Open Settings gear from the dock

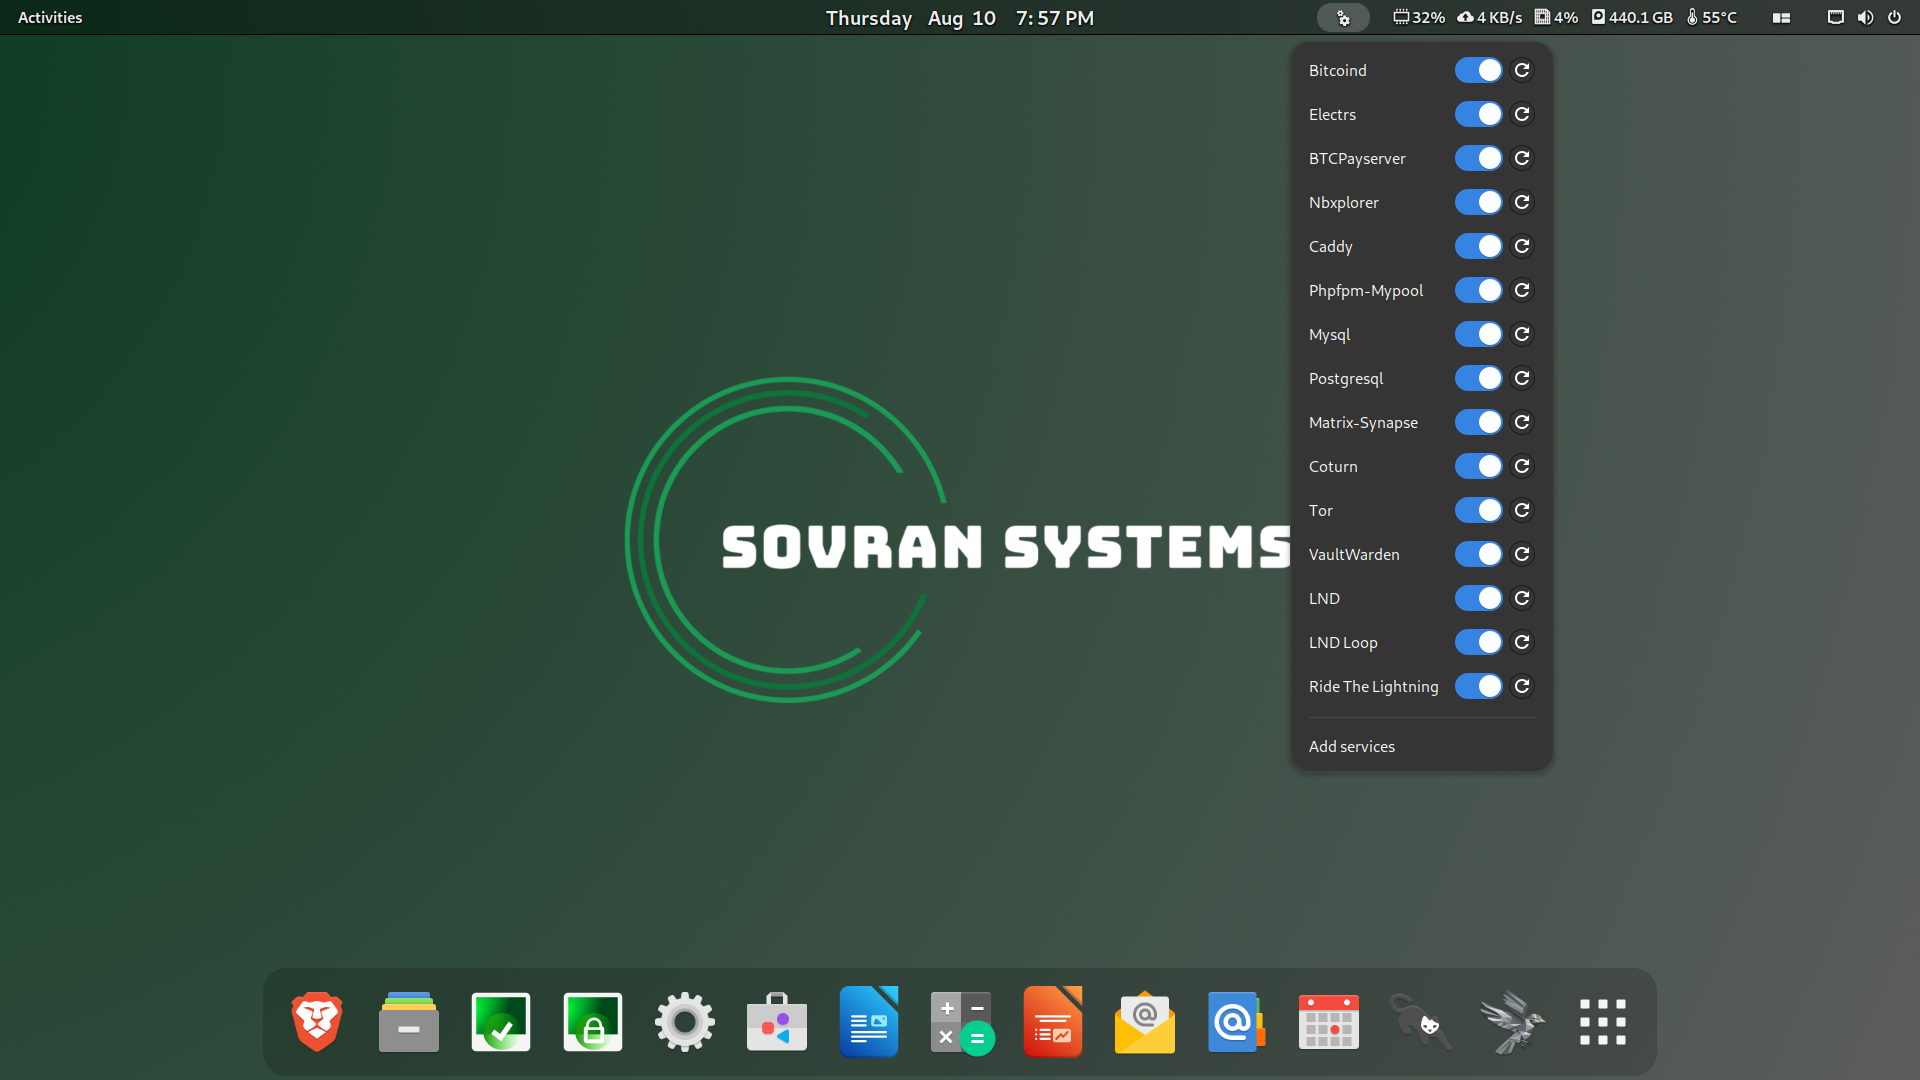[x=685, y=1022]
